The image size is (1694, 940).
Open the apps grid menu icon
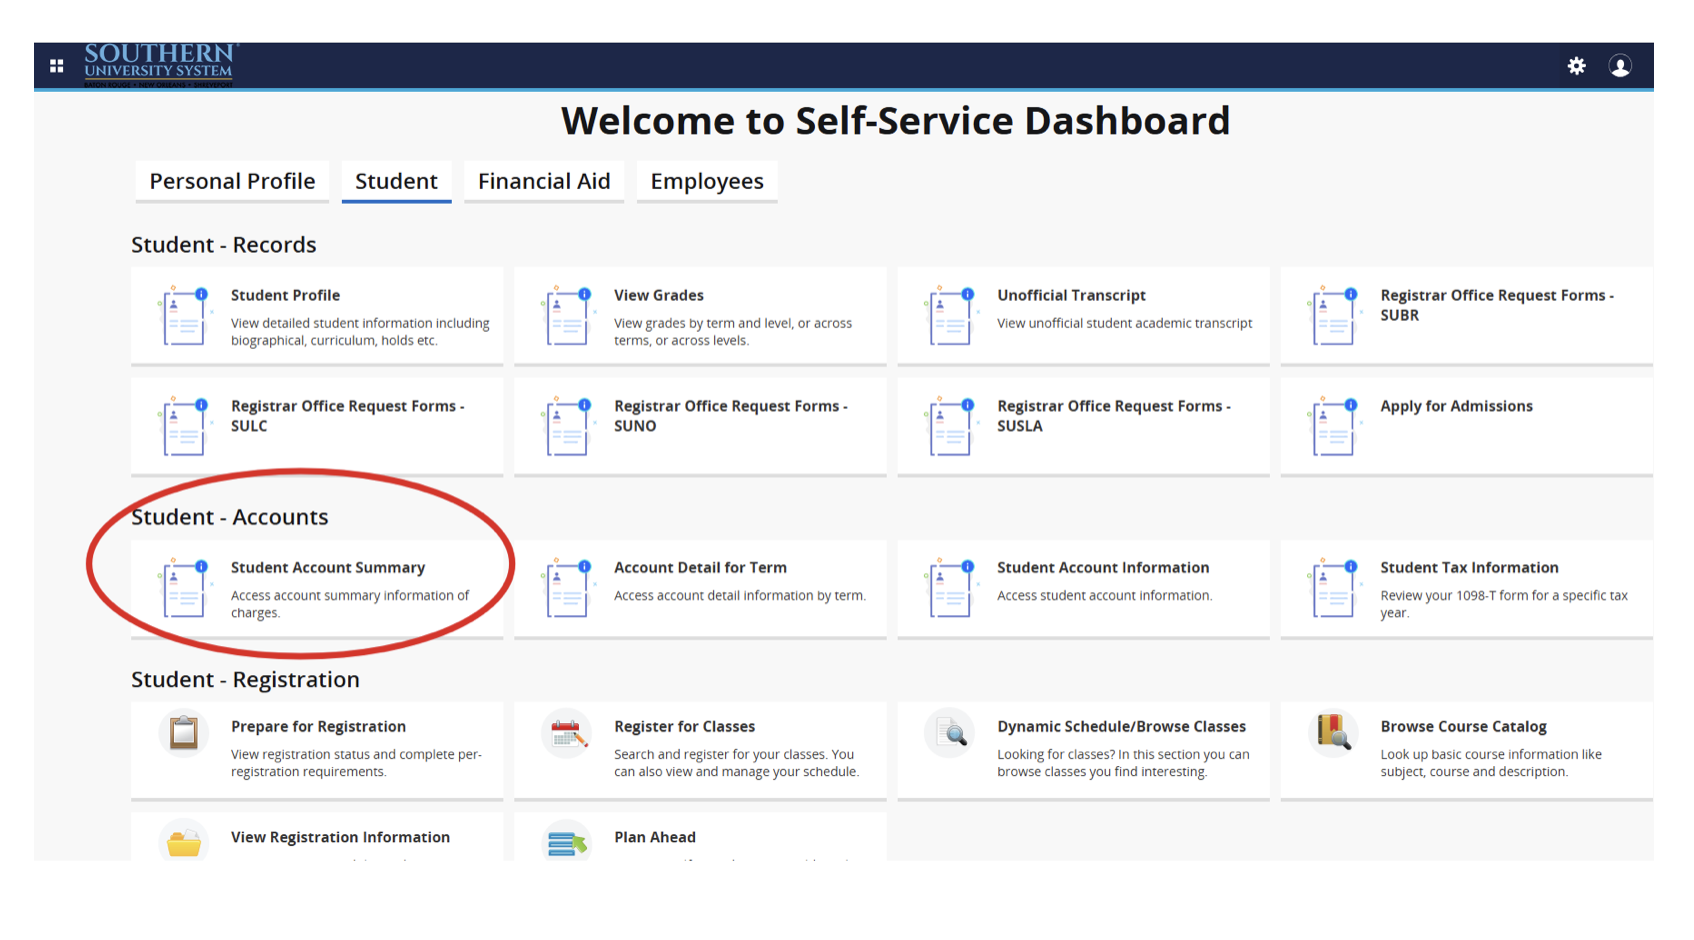tap(57, 66)
